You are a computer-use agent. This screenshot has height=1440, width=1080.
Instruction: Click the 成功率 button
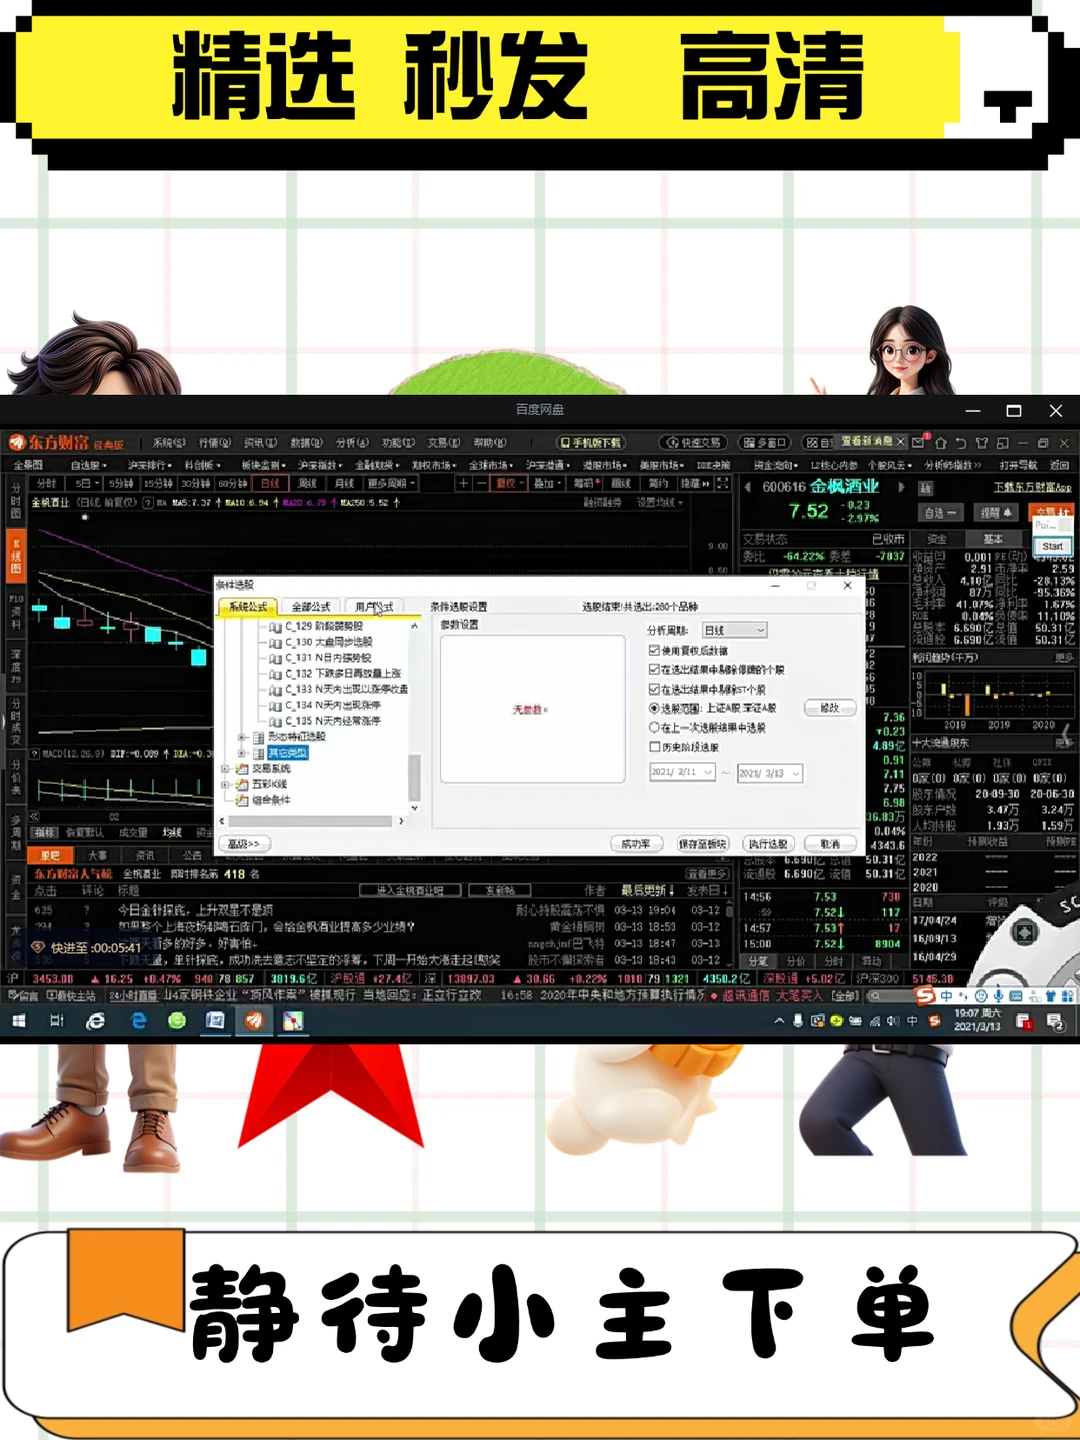click(636, 844)
